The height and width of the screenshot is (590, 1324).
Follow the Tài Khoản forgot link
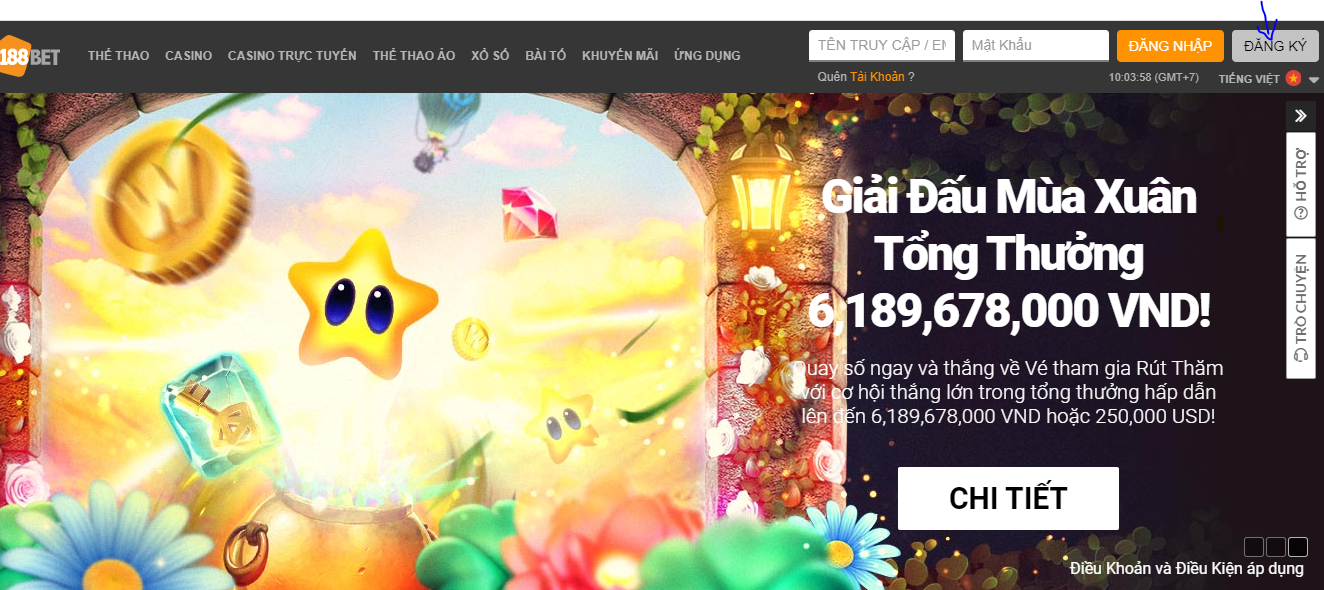pos(877,77)
